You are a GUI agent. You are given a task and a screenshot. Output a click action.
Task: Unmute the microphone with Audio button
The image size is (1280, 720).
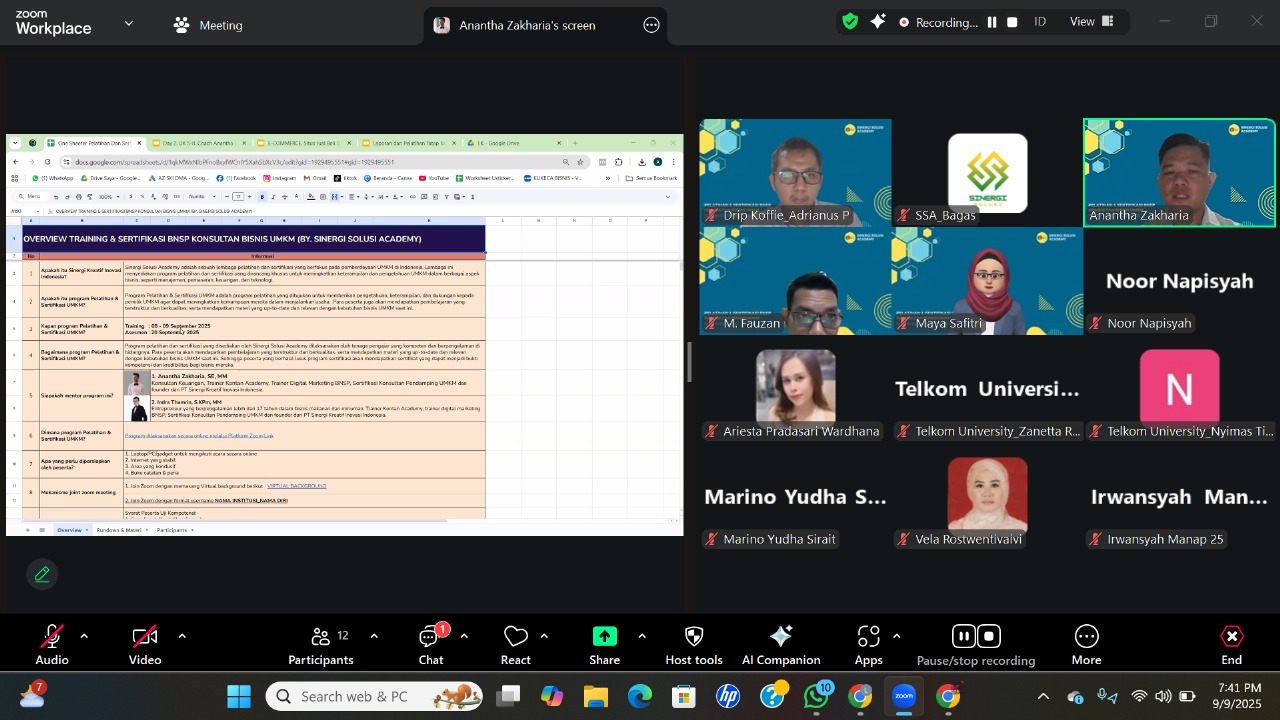coord(52,645)
